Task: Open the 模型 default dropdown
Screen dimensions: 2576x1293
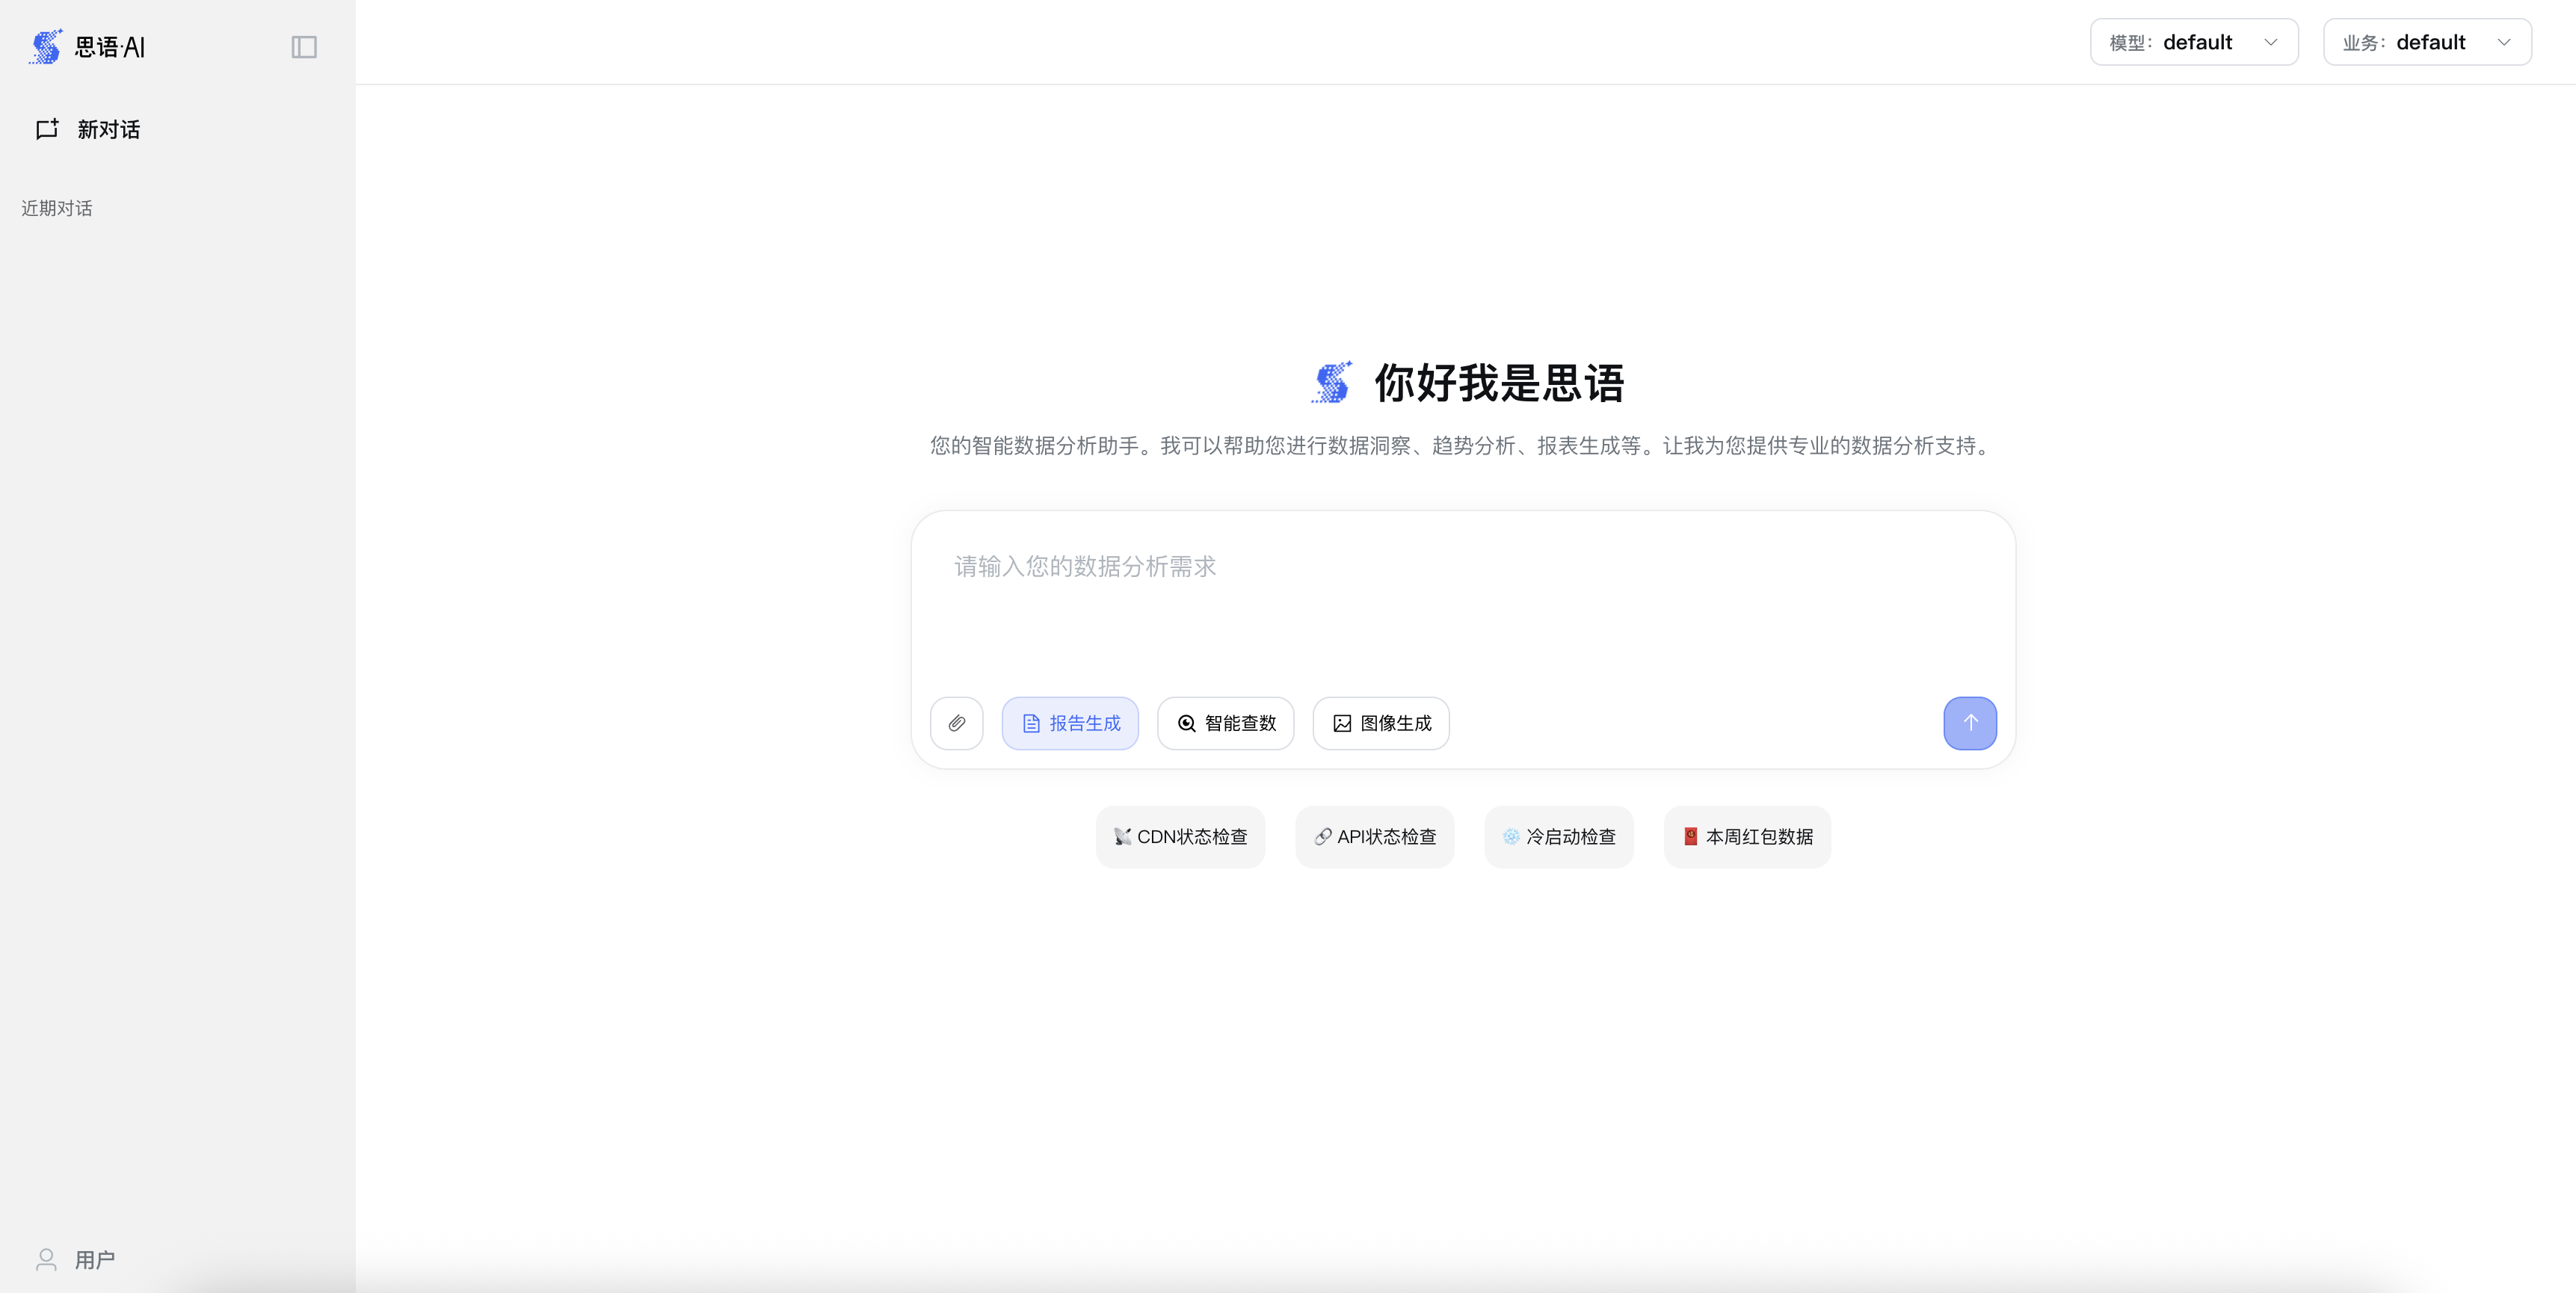Action: pos(2193,42)
